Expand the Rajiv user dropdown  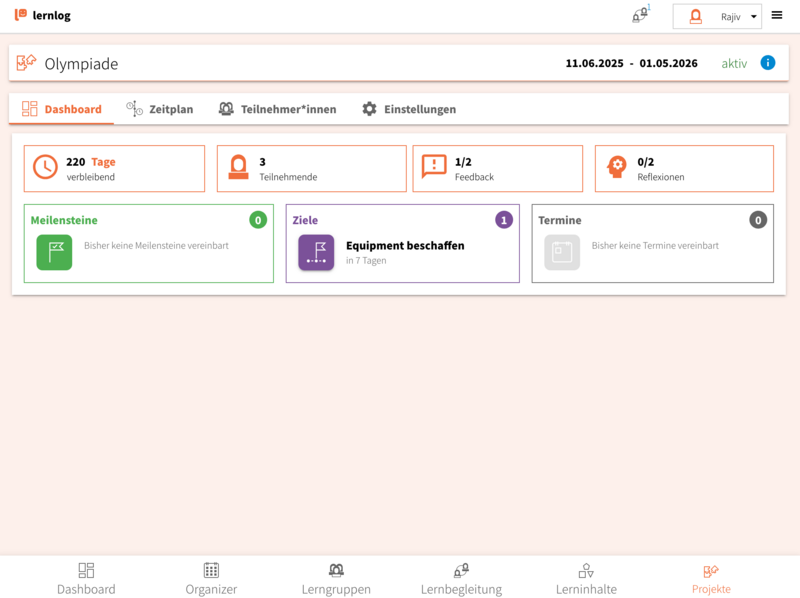coord(717,17)
